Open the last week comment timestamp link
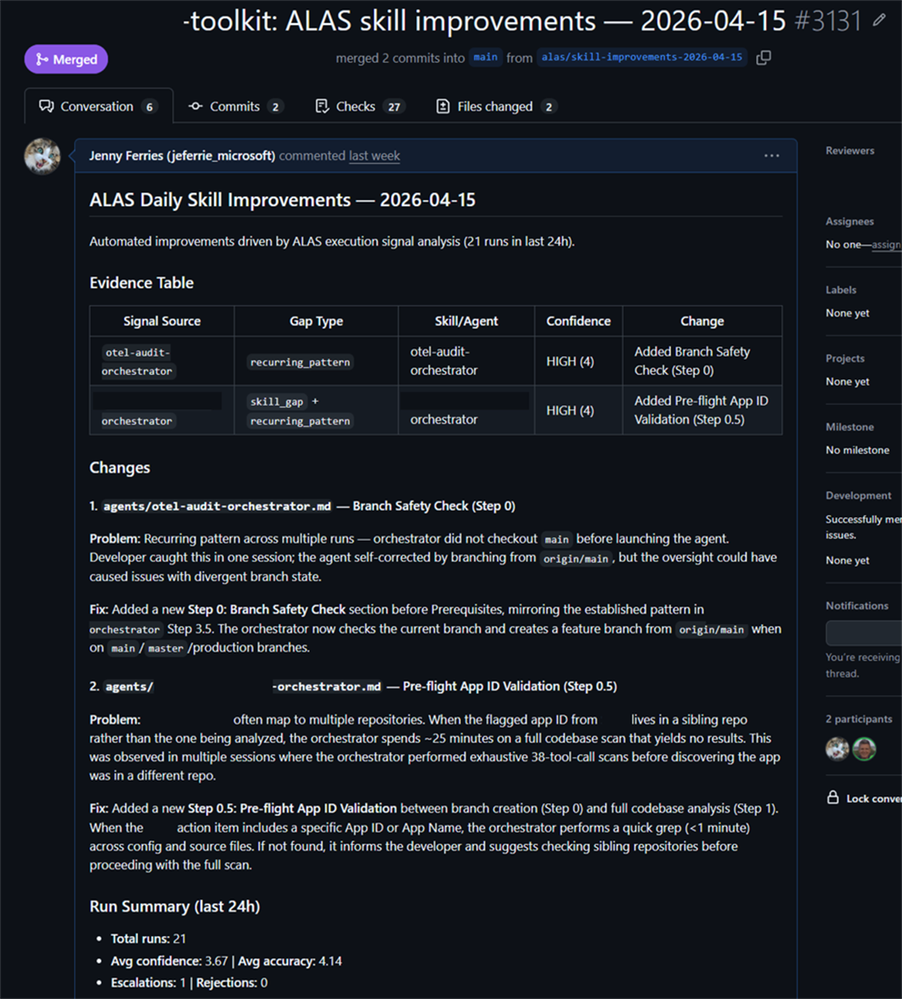This screenshot has width=902, height=999. tap(374, 155)
